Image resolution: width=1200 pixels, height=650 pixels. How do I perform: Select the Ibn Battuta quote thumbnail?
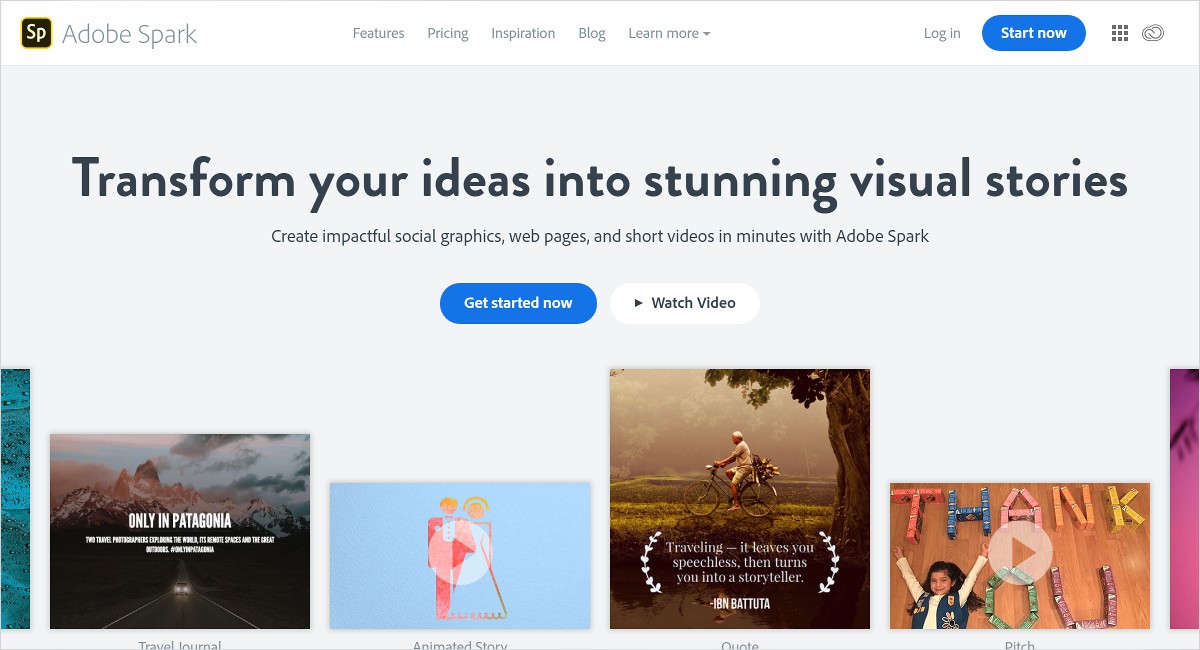(x=740, y=498)
